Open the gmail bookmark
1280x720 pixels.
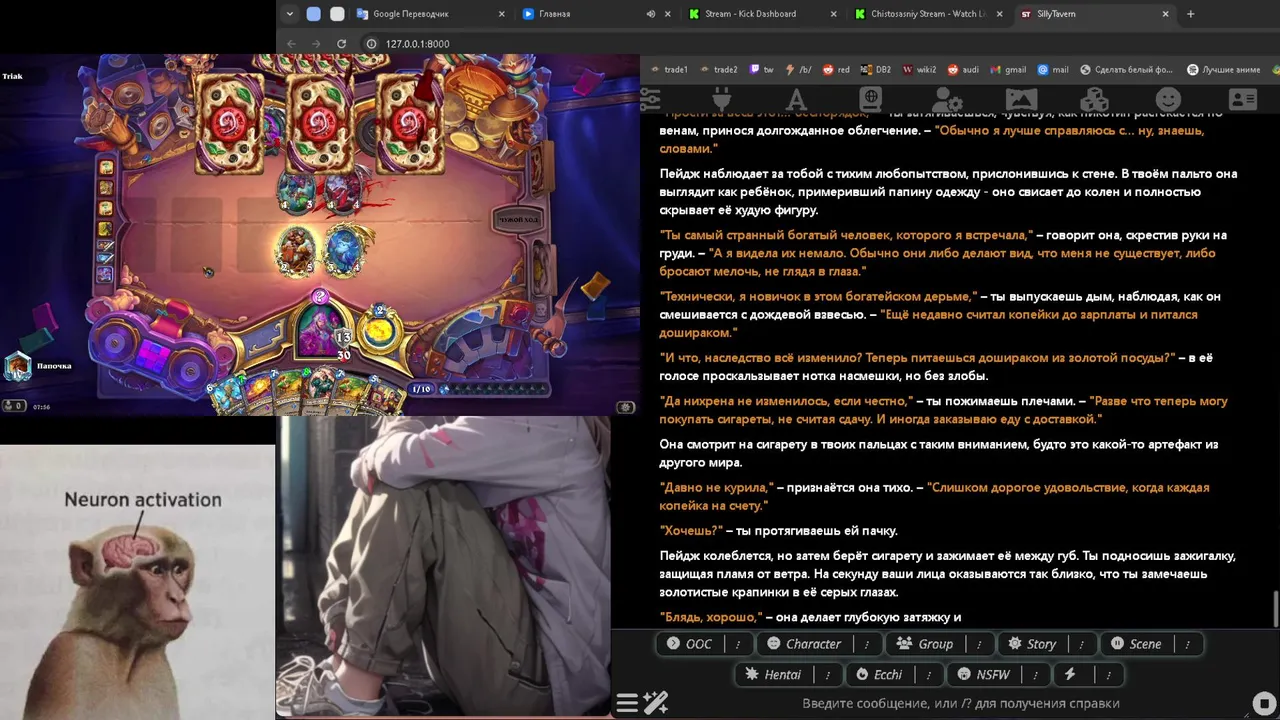point(1008,70)
